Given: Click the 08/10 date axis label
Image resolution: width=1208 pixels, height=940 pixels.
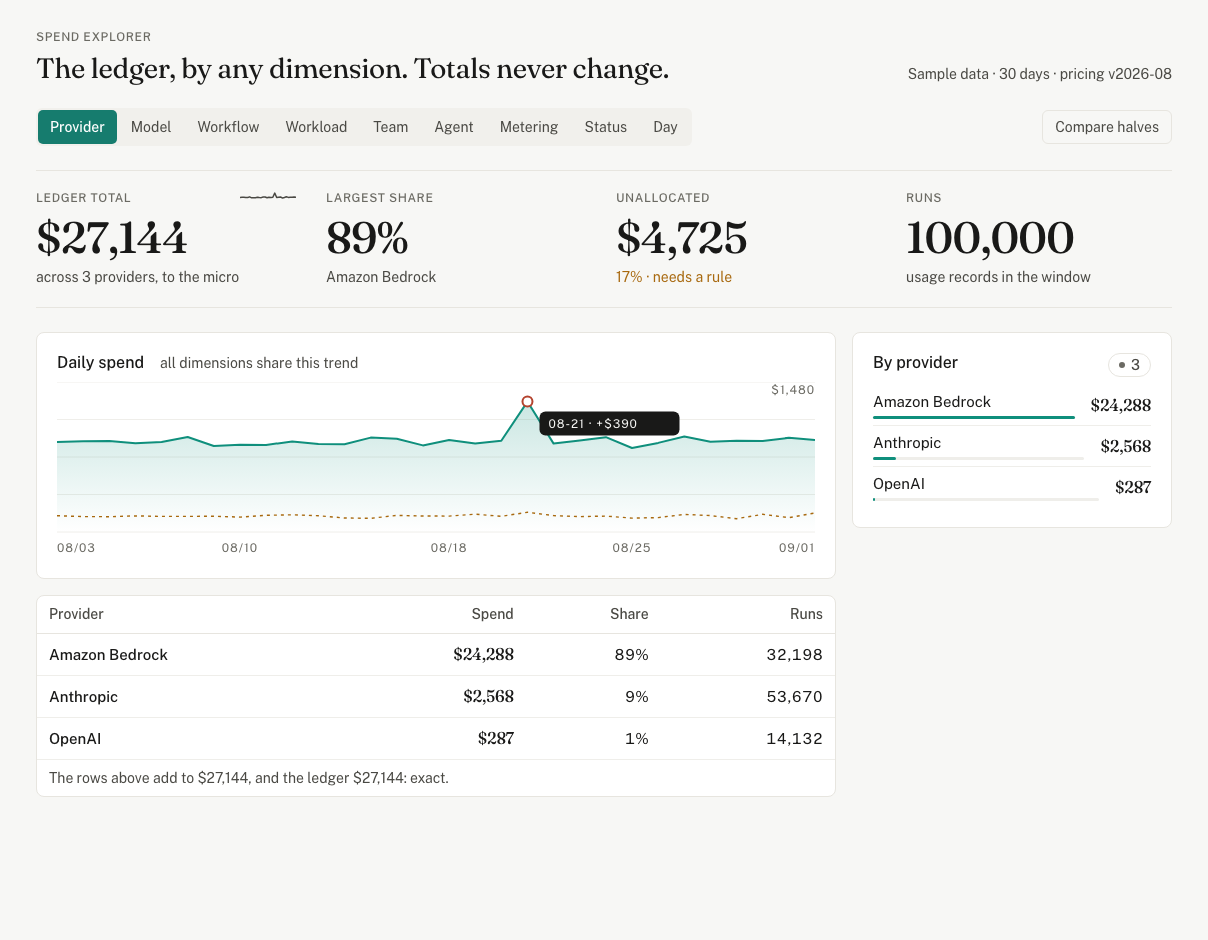Looking at the screenshot, I should (239, 548).
